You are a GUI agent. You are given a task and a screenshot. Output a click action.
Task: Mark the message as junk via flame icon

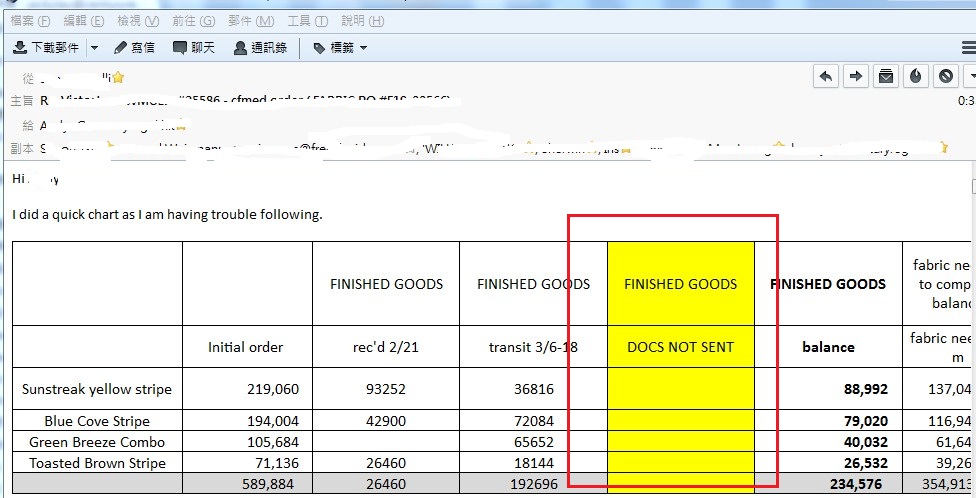click(x=916, y=76)
